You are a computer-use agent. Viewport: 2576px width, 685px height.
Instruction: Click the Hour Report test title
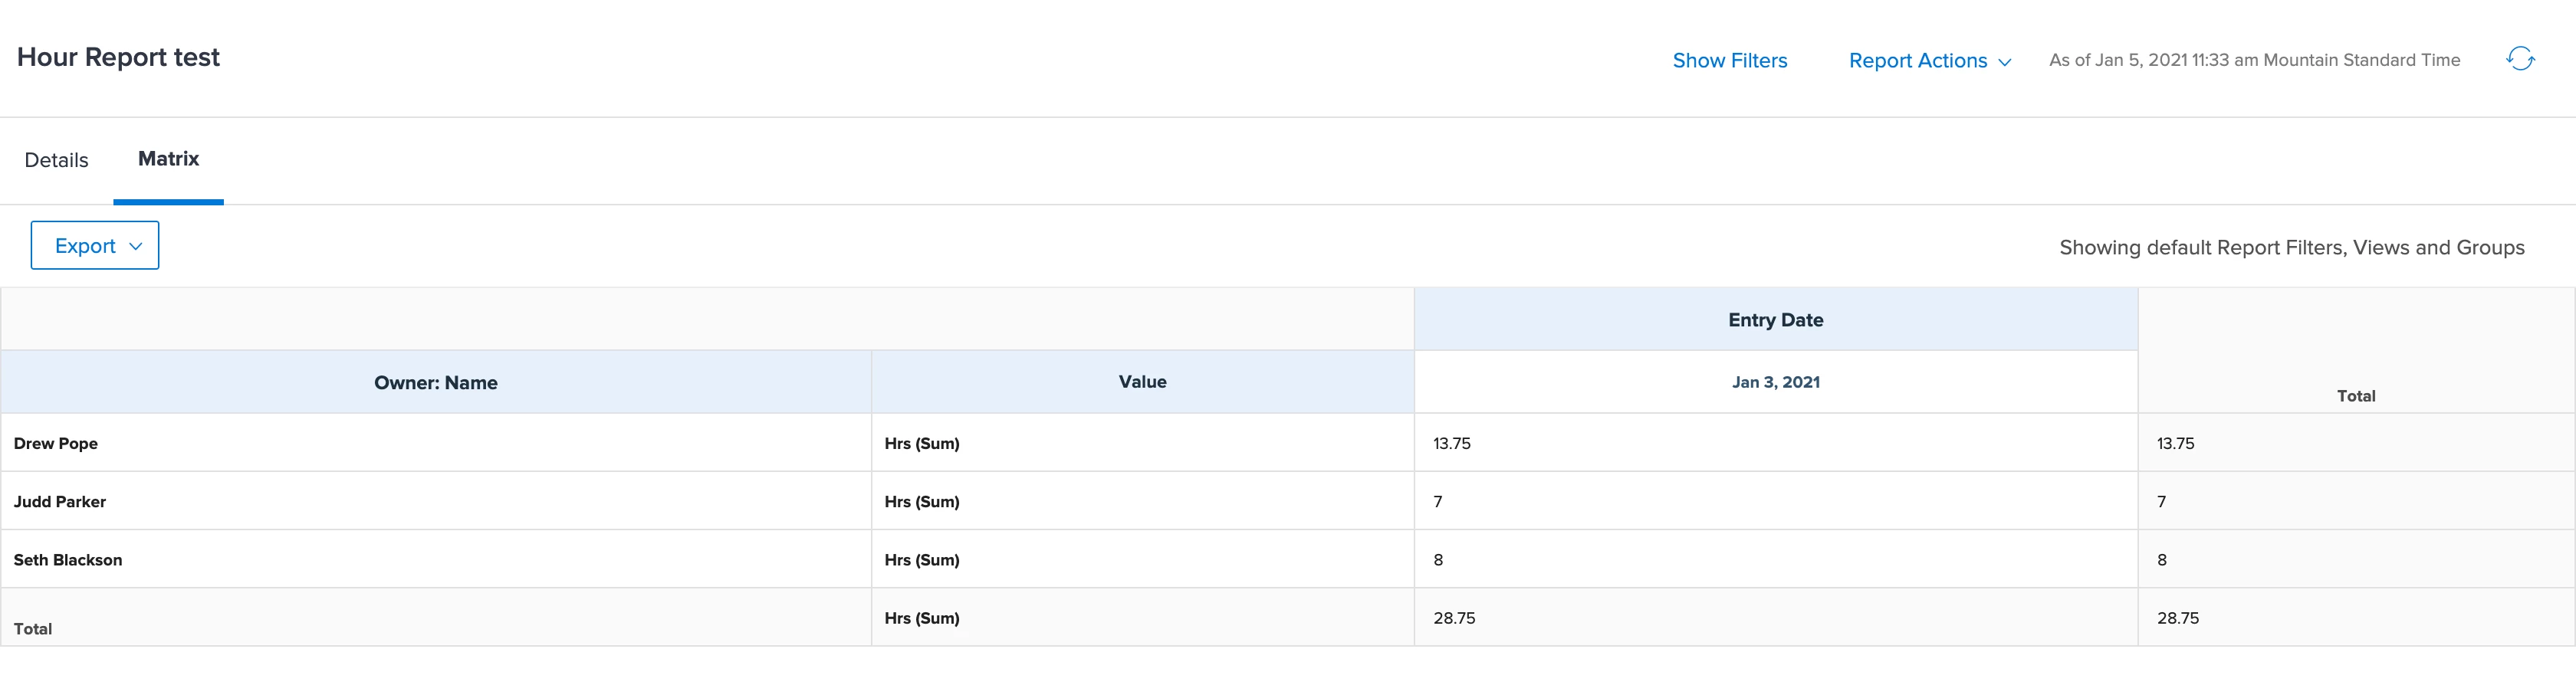pos(118,57)
